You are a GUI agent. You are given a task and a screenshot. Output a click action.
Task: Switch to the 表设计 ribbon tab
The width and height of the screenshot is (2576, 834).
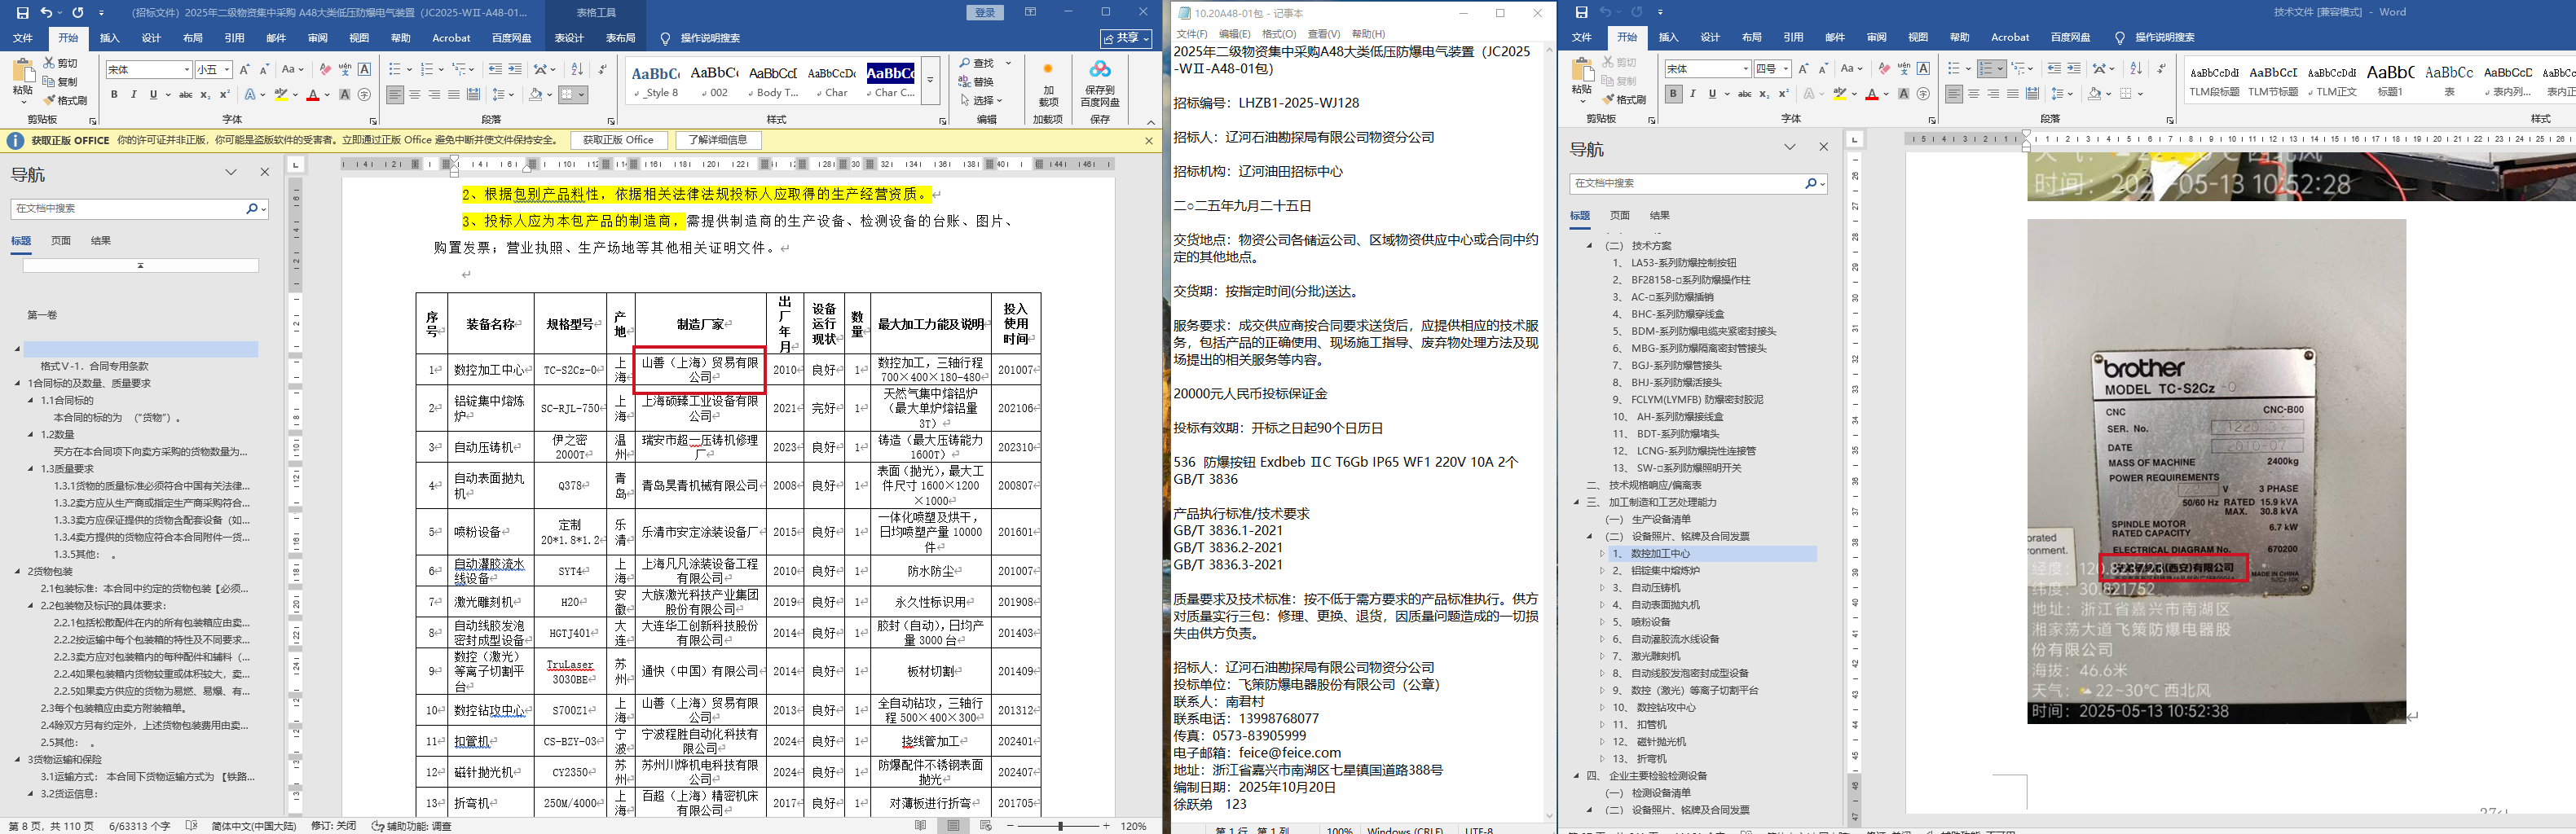click(568, 38)
